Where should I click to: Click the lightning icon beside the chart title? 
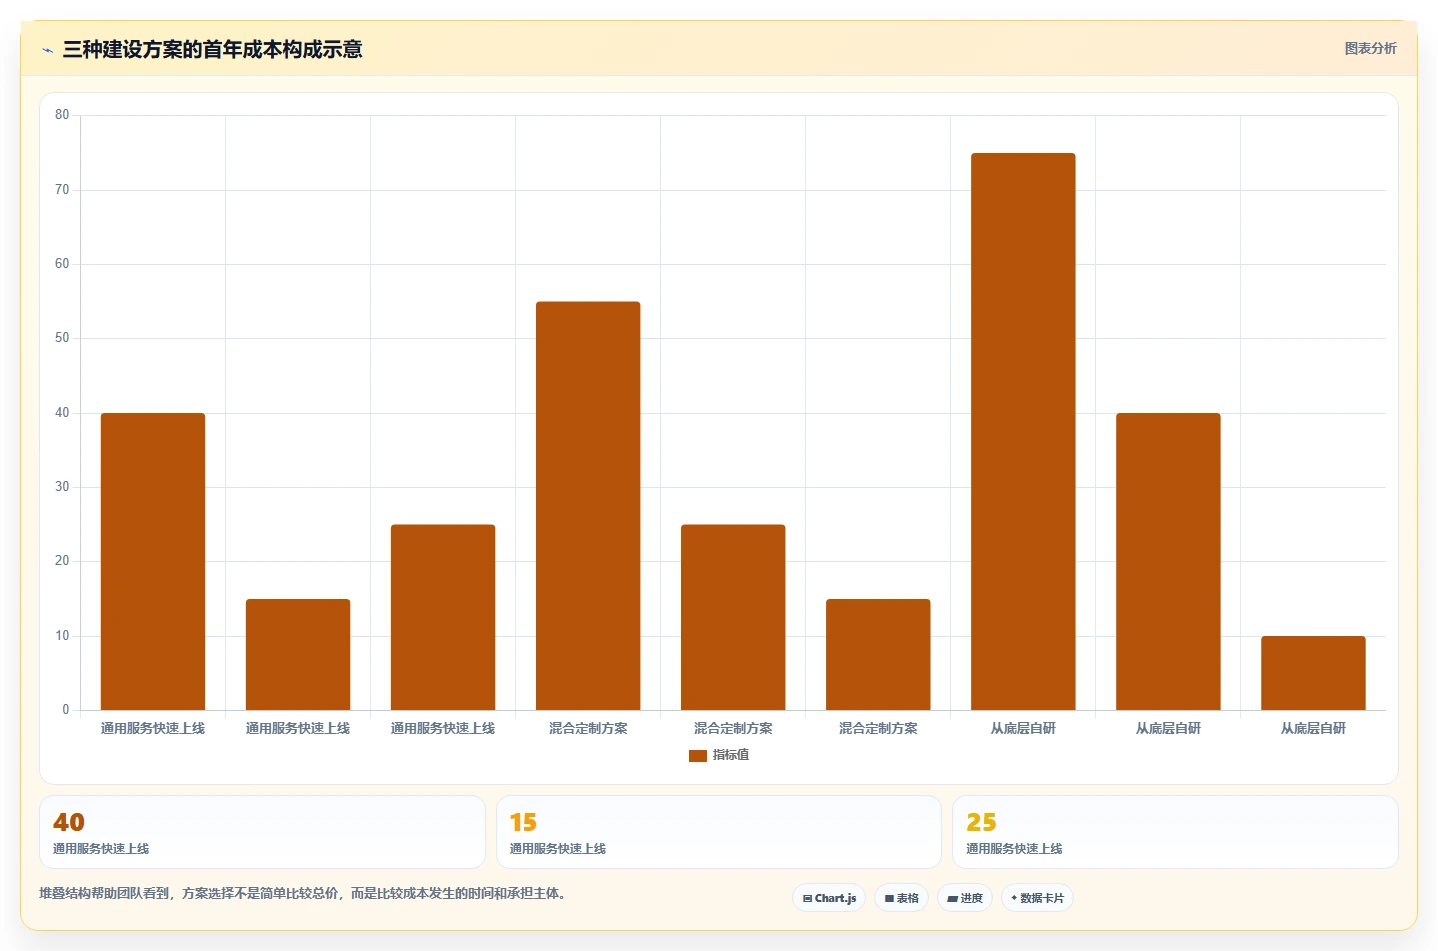coord(47,50)
